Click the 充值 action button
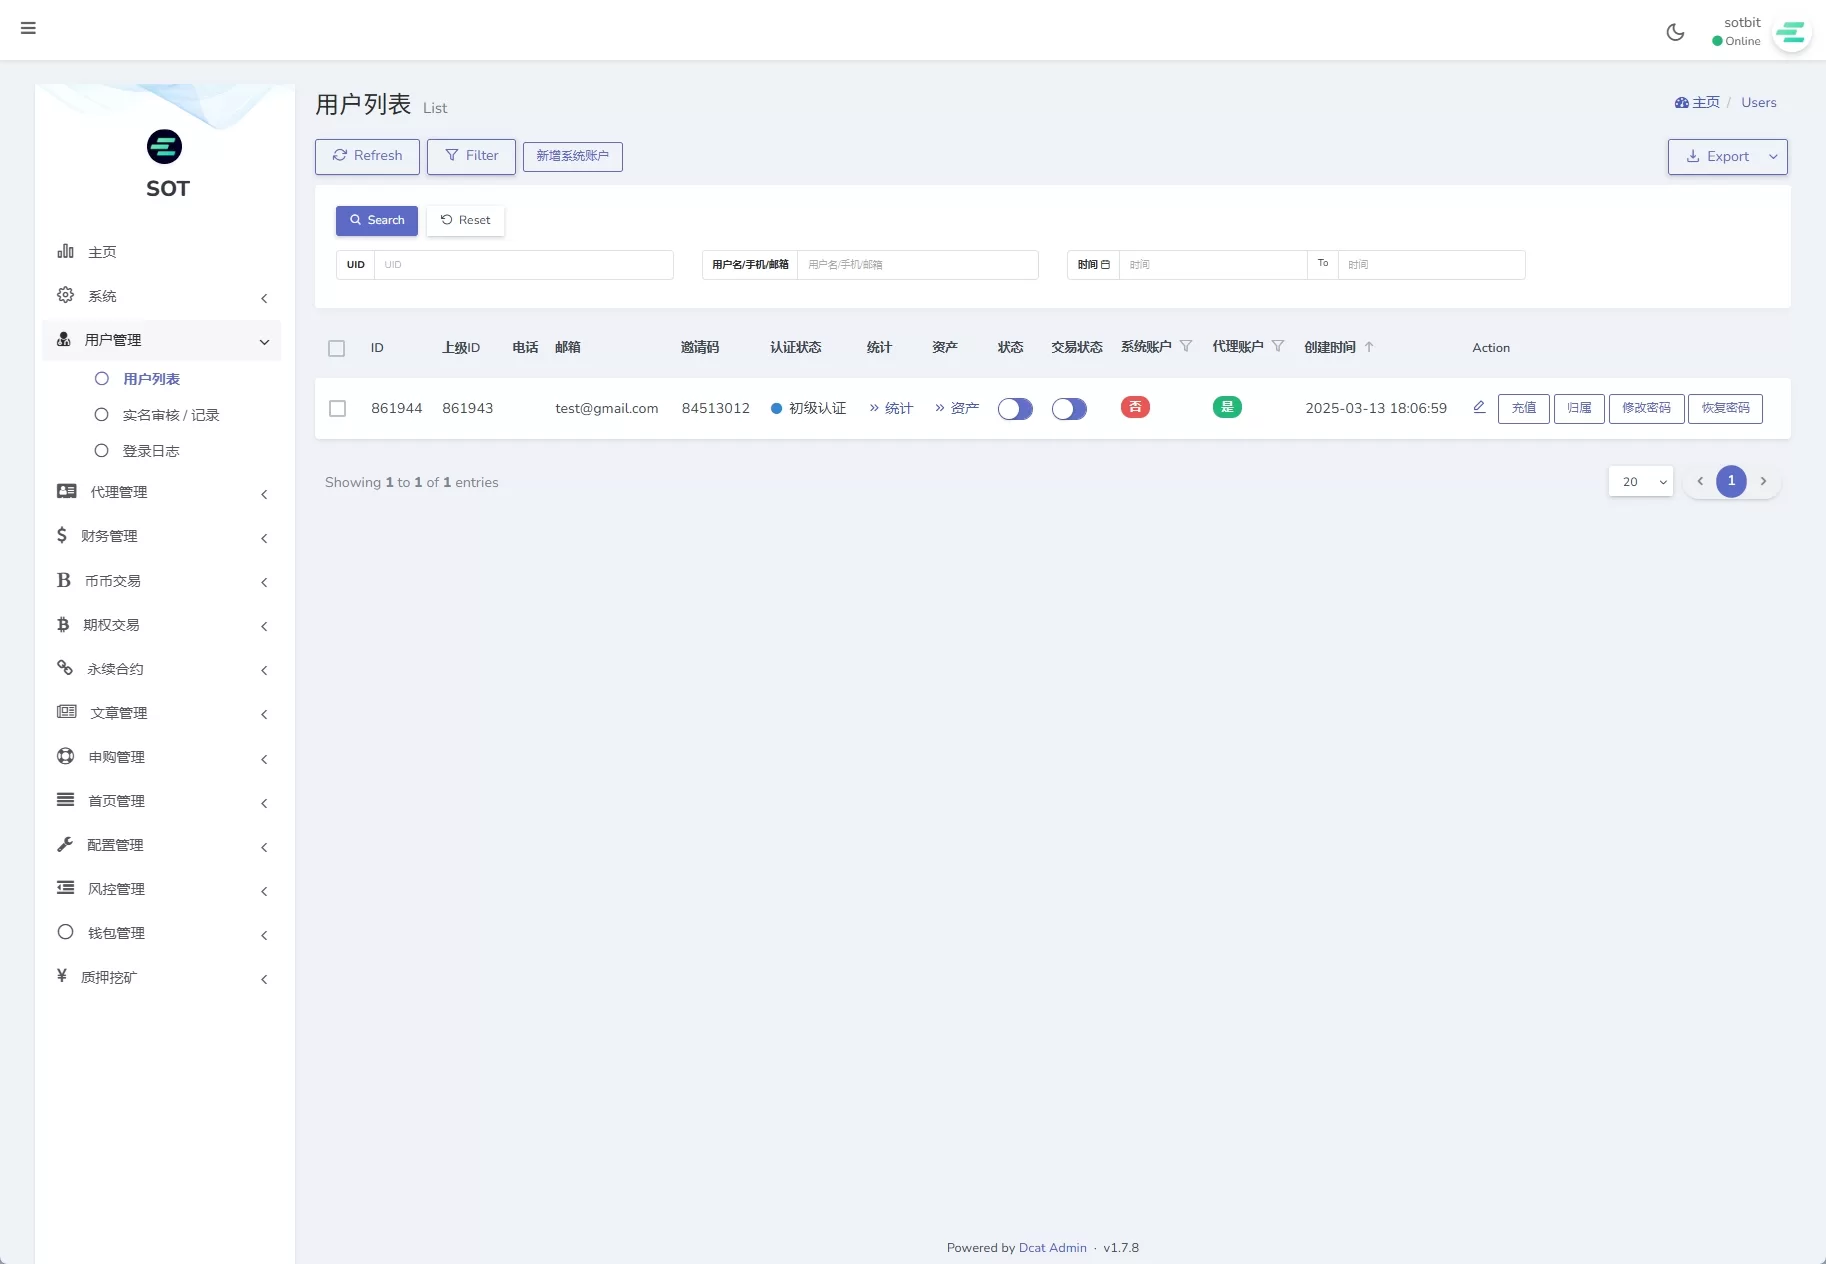This screenshot has height=1264, width=1826. click(x=1523, y=408)
